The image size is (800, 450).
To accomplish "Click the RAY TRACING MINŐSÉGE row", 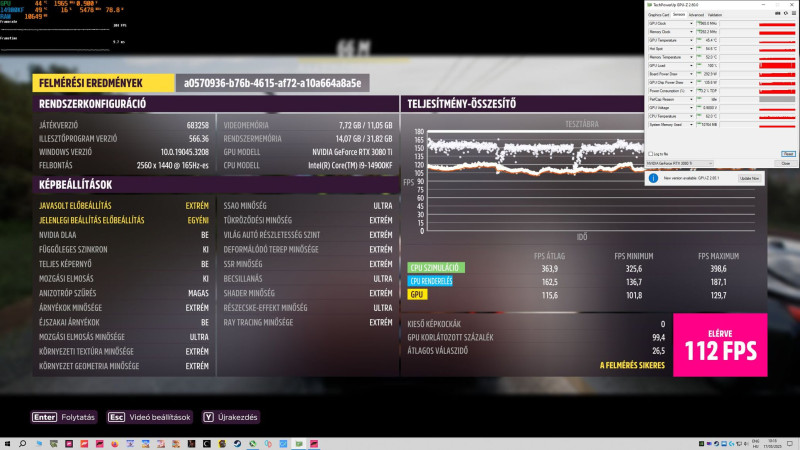I will point(308,322).
